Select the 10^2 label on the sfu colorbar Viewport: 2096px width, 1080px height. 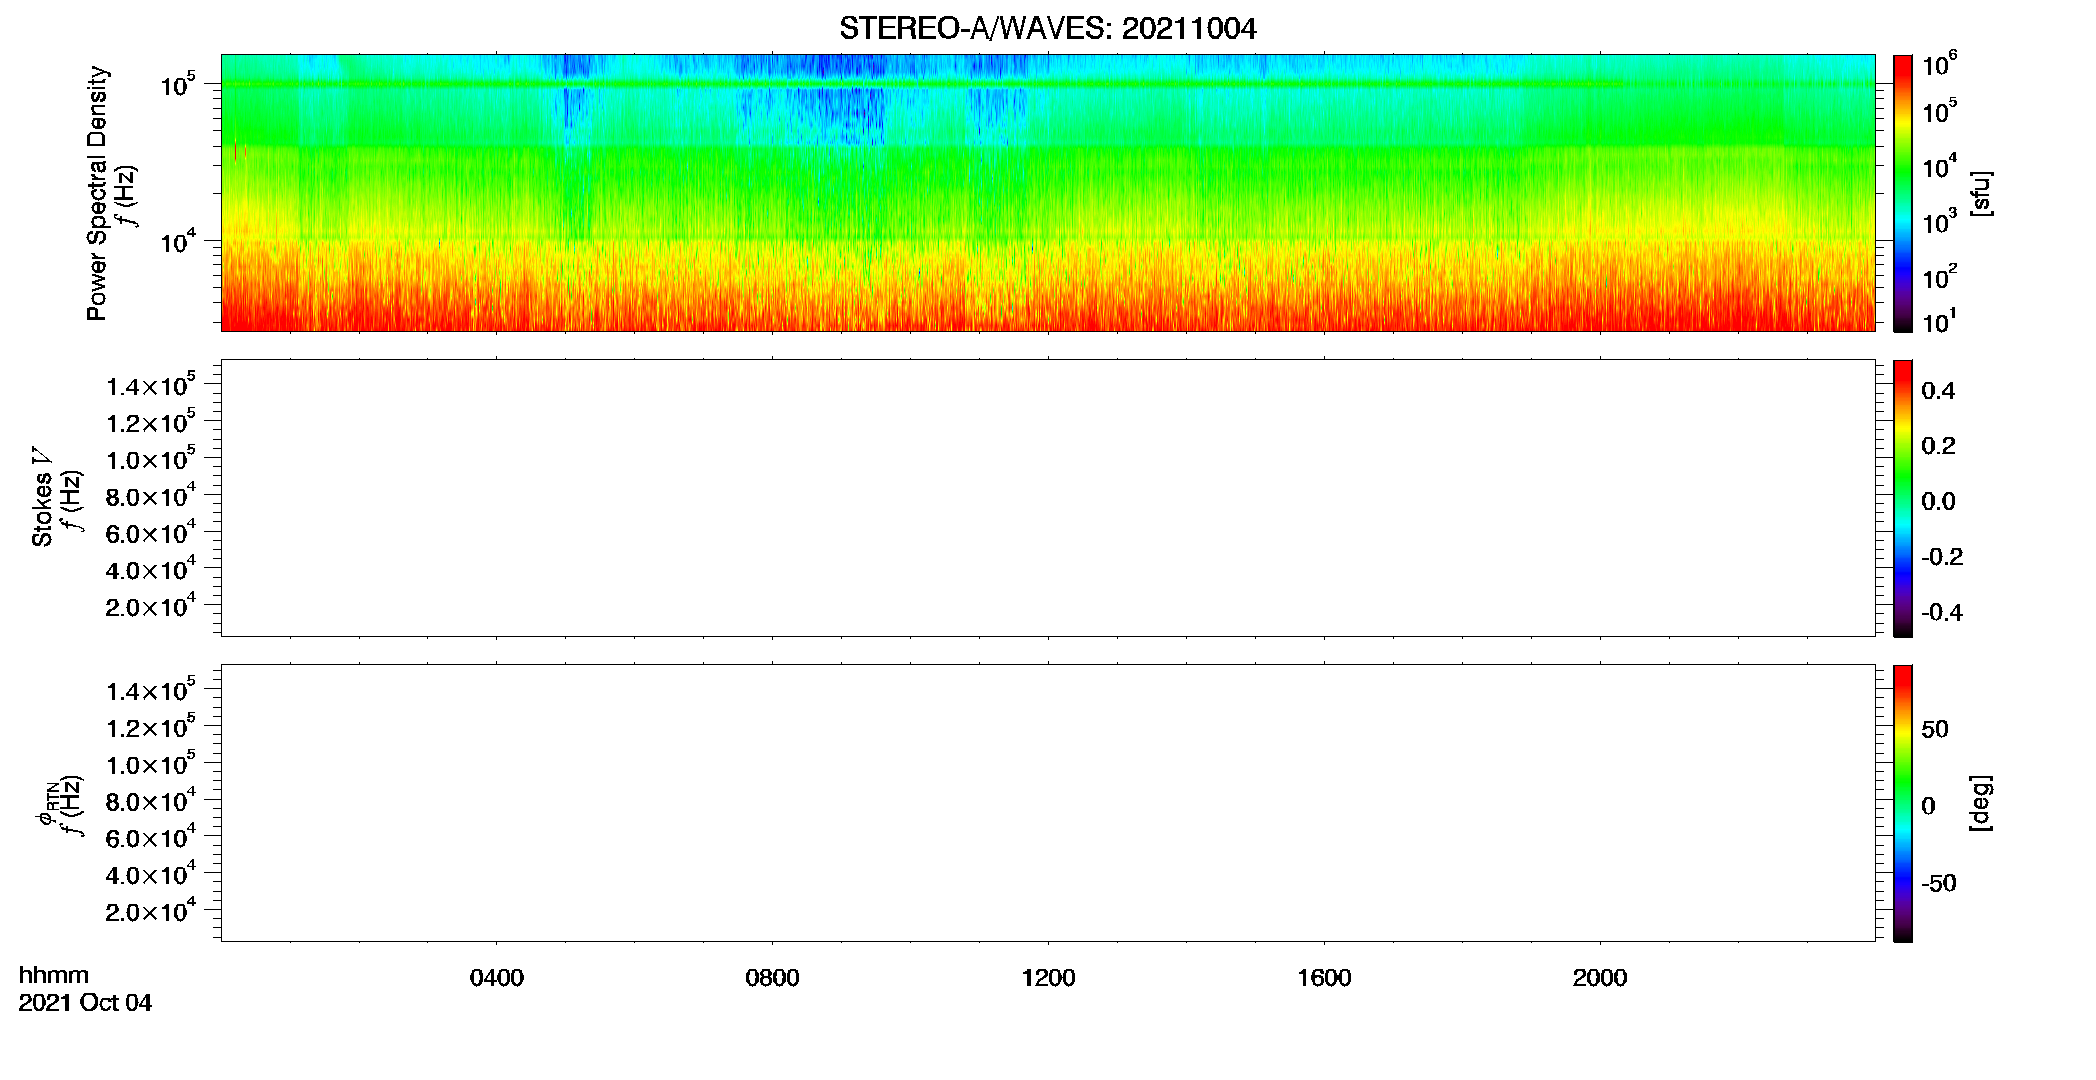1939,276
